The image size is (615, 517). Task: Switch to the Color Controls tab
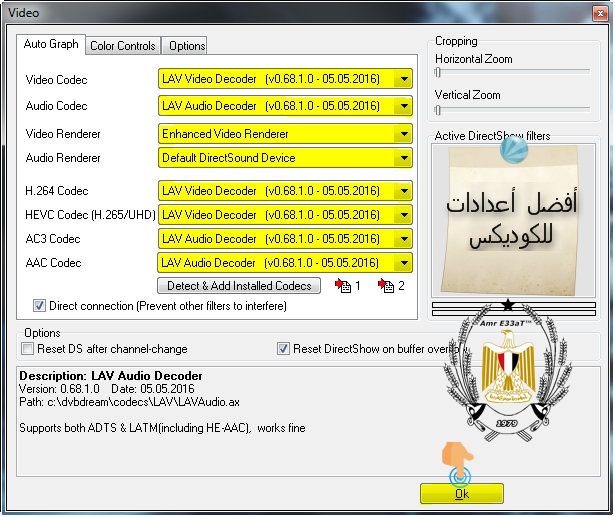[x=123, y=46]
